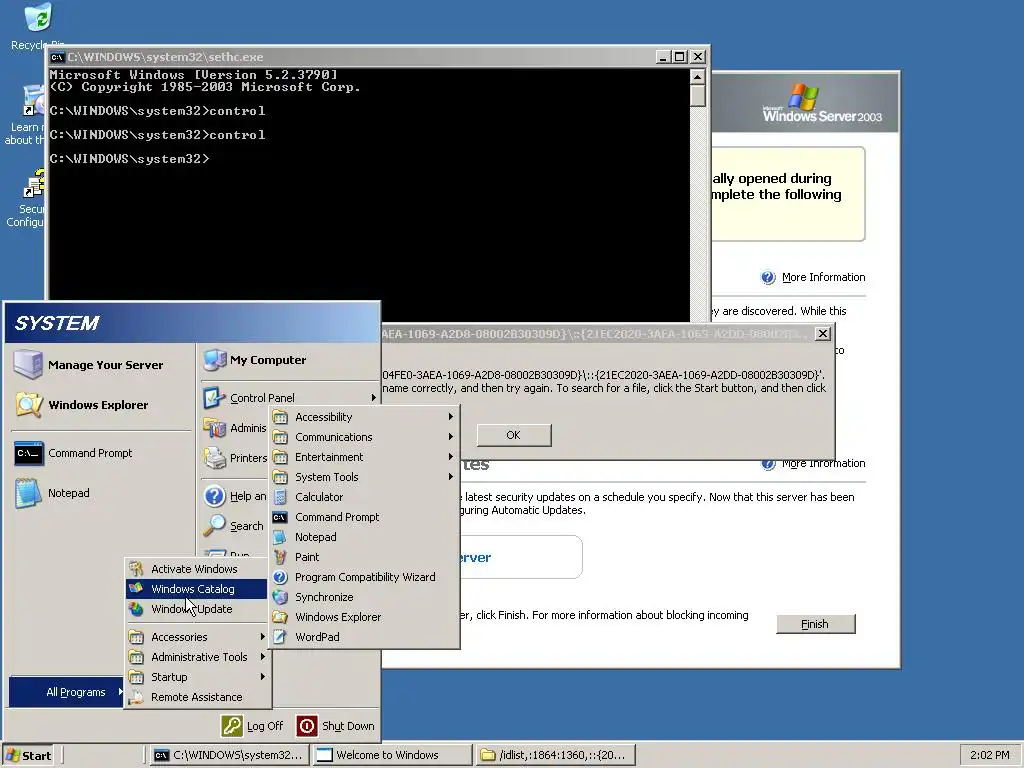Click the Shut Down red power icon
The image size is (1024, 768).
tap(307, 726)
